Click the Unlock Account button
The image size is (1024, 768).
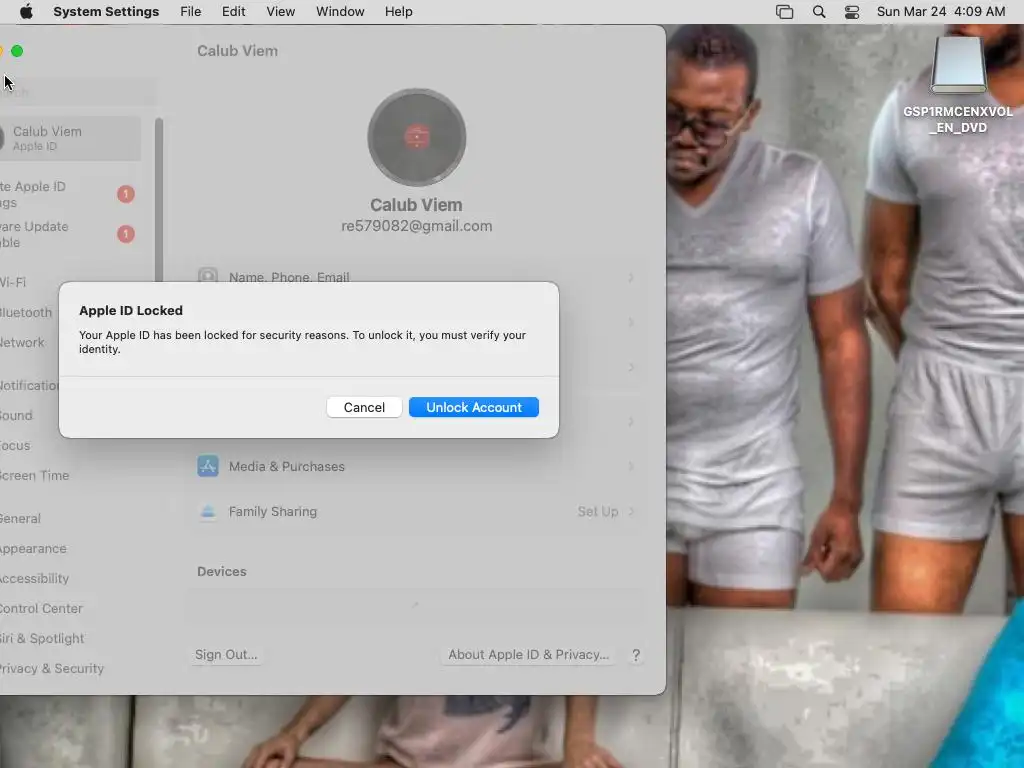(x=473, y=407)
